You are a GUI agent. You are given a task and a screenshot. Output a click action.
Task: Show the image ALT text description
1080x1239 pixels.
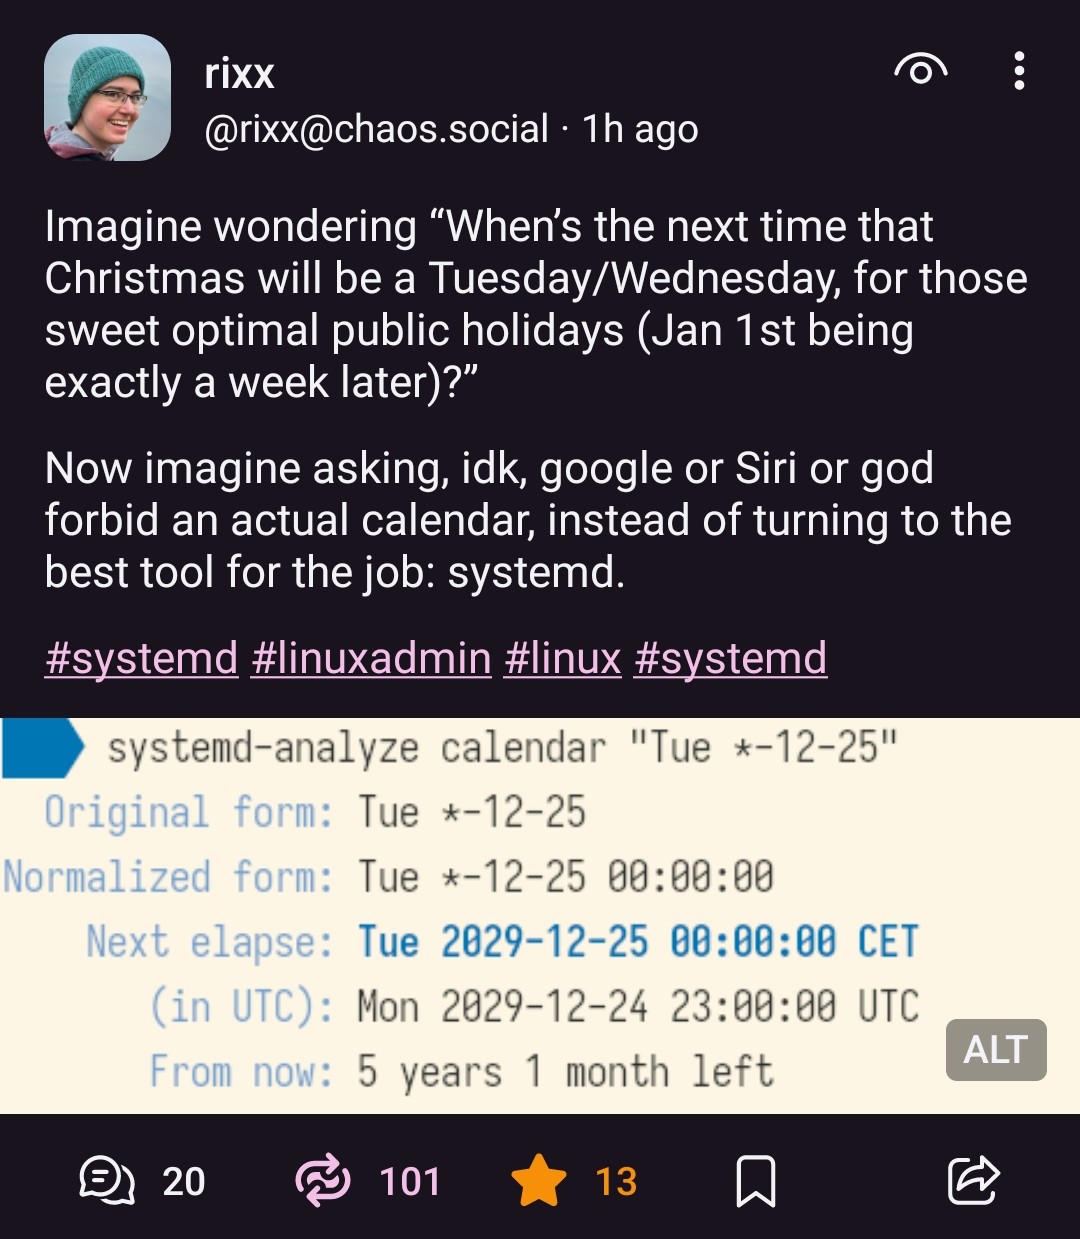click(x=995, y=1050)
